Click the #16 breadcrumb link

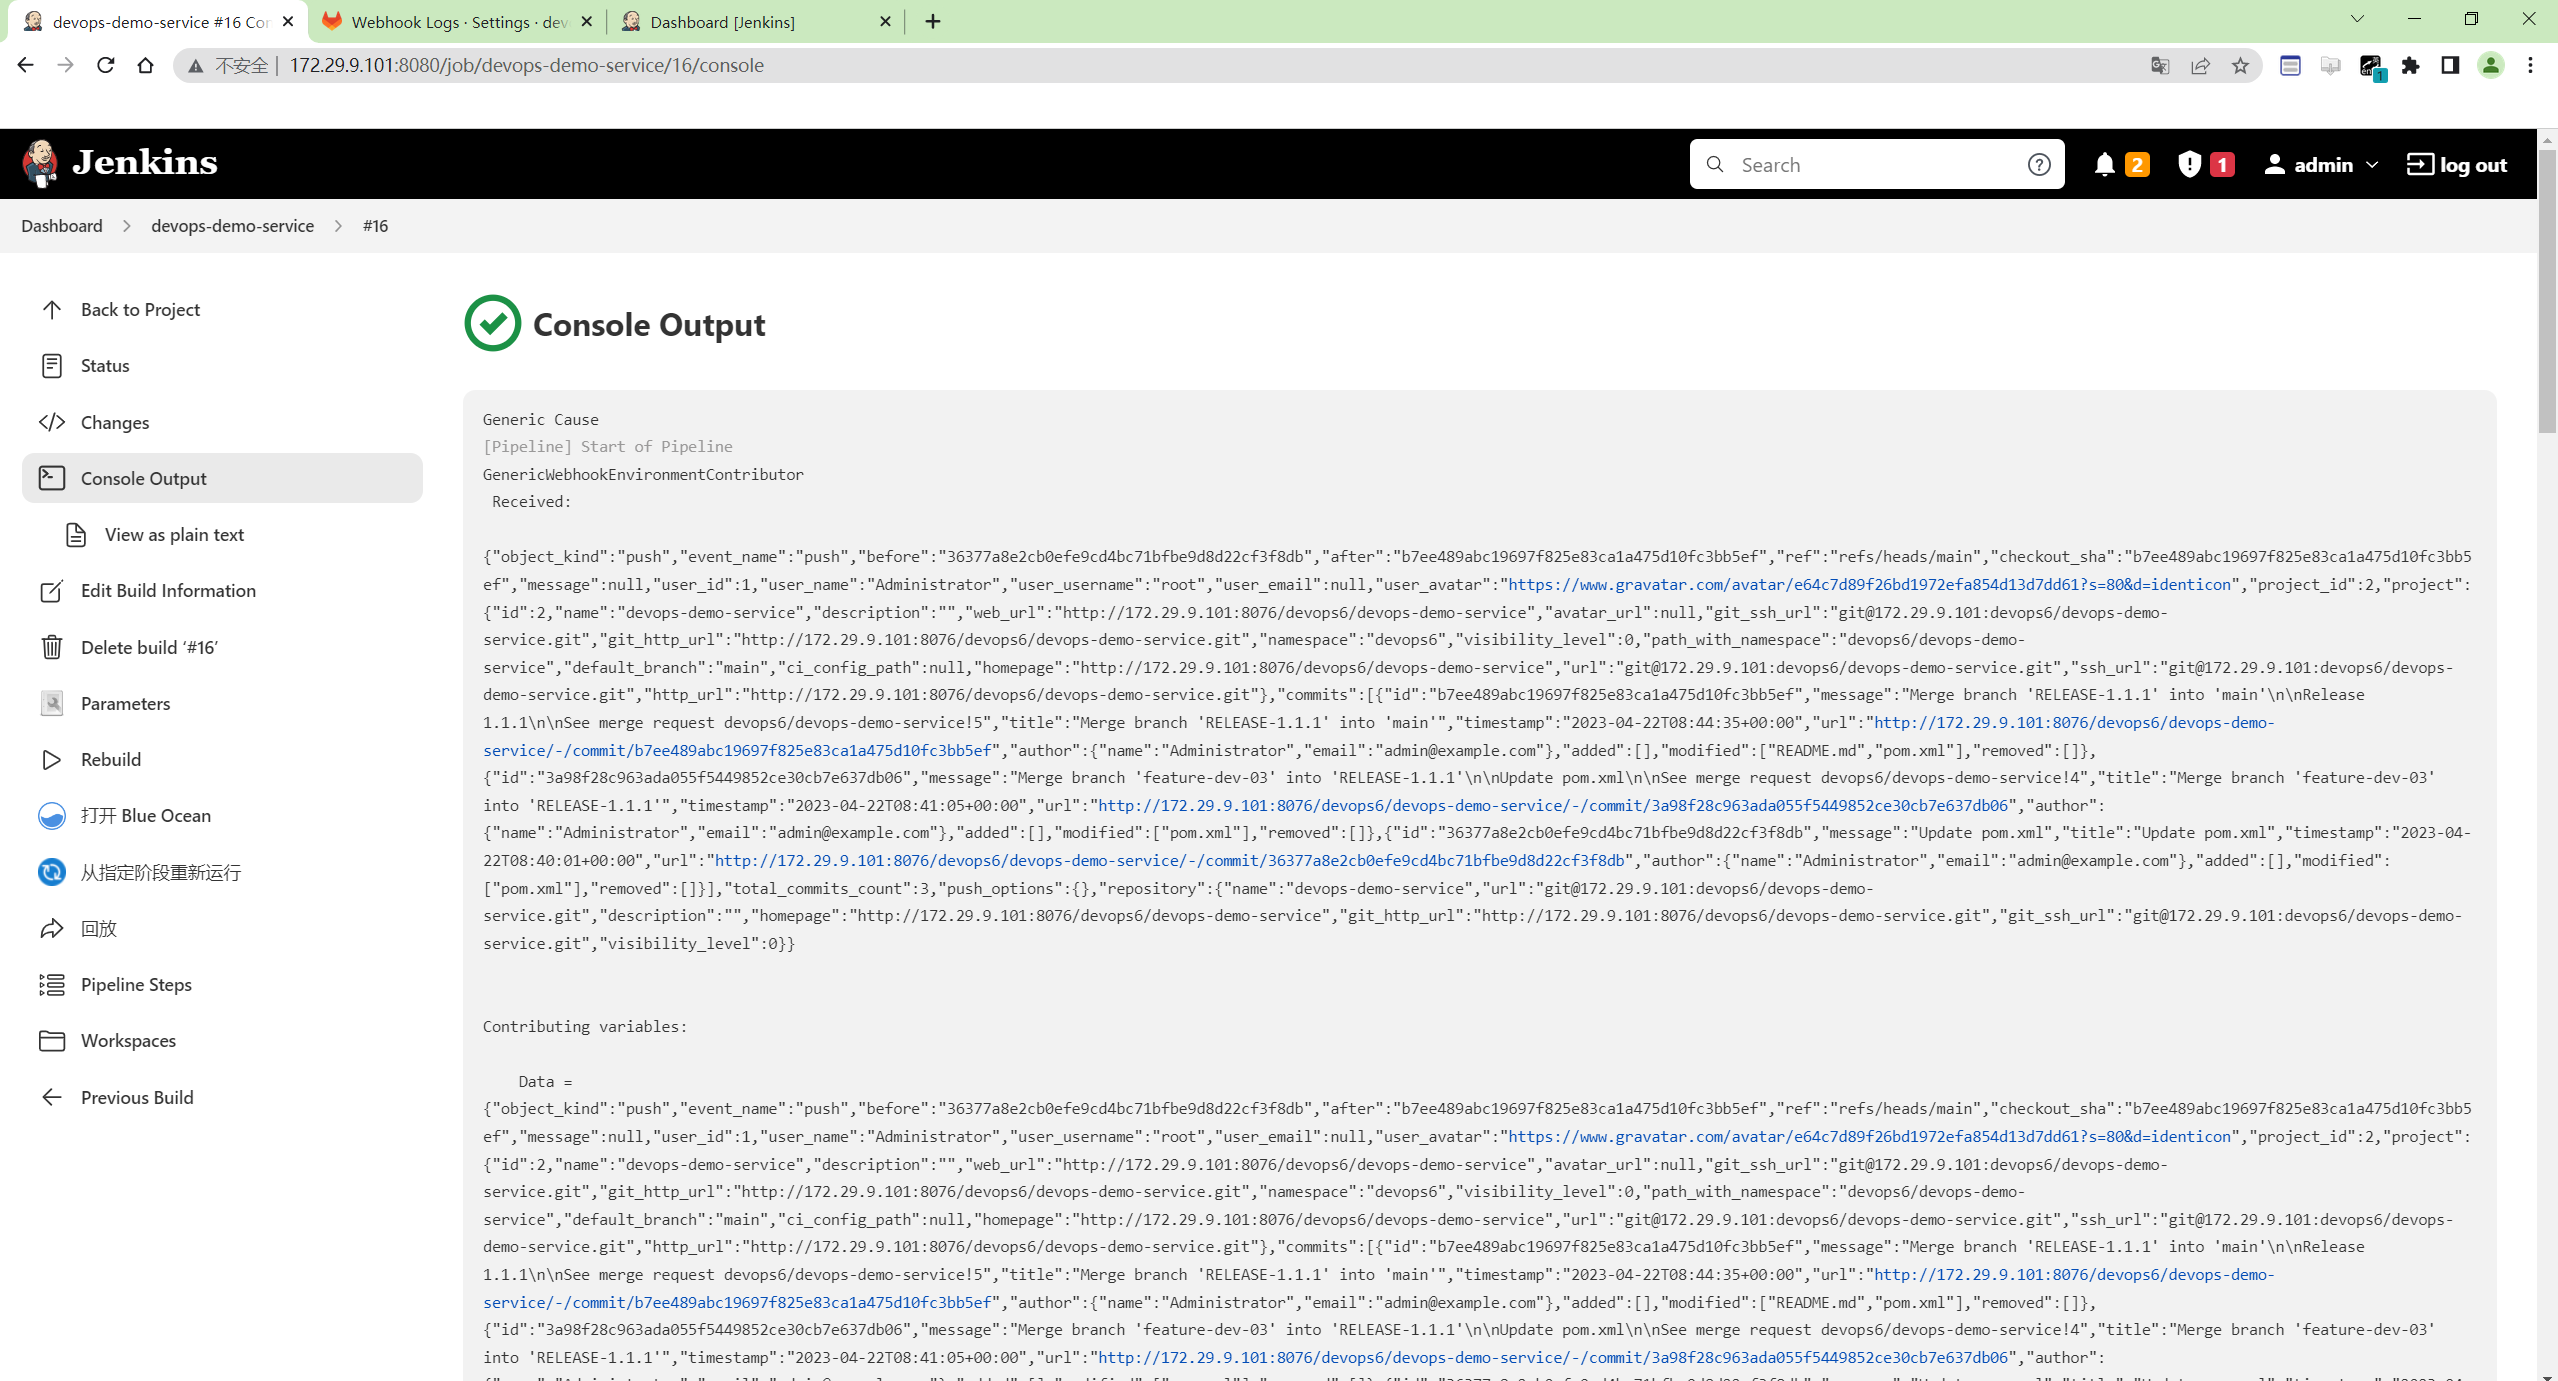click(375, 226)
